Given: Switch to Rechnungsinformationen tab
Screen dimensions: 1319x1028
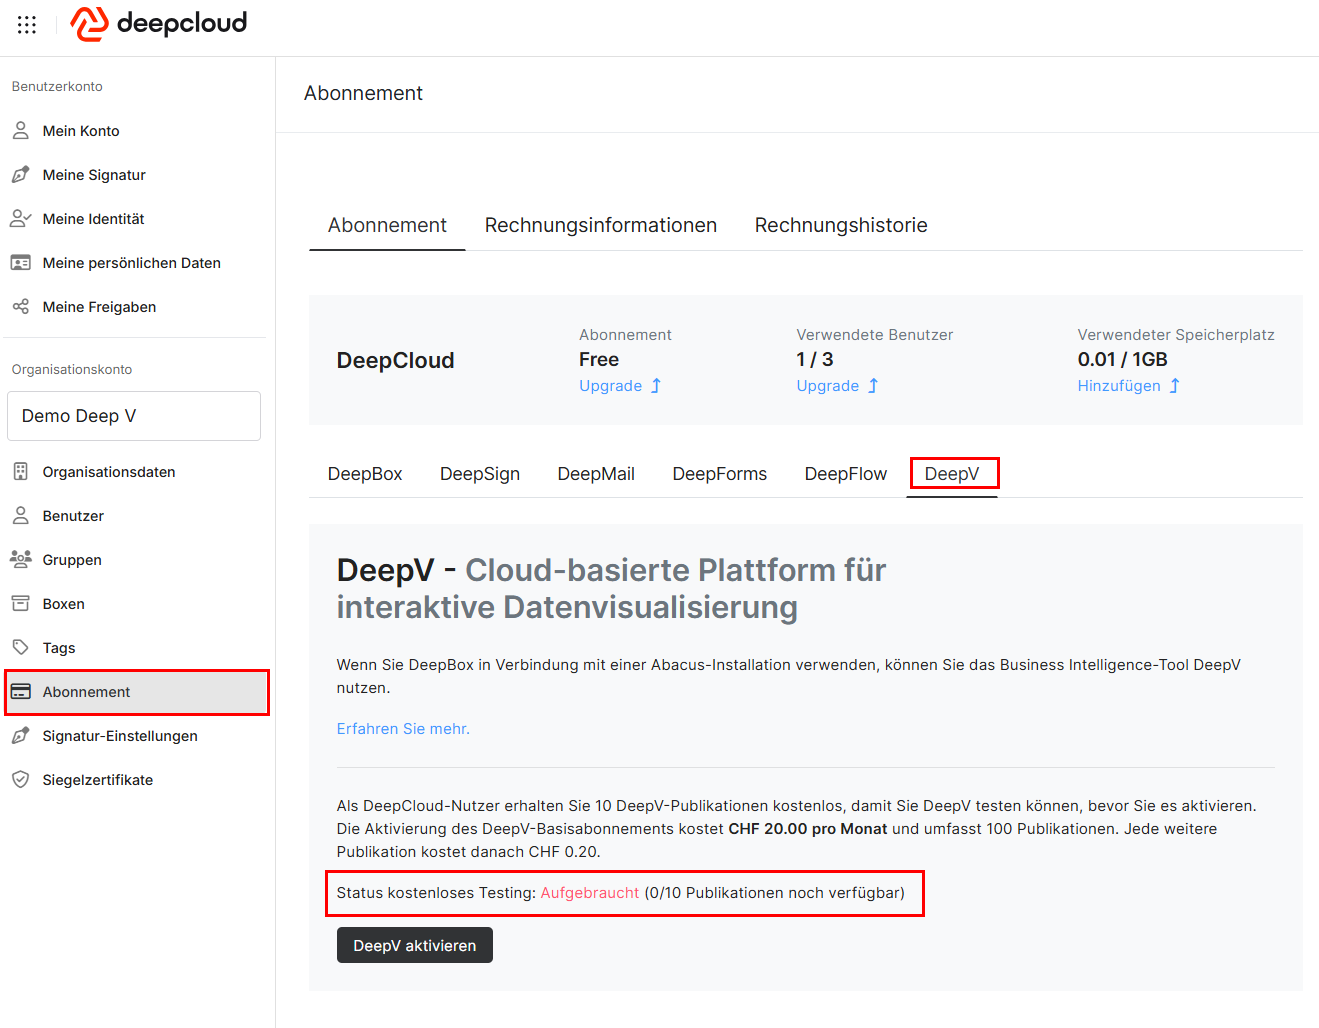Looking at the screenshot, I should tap(601, 226).
